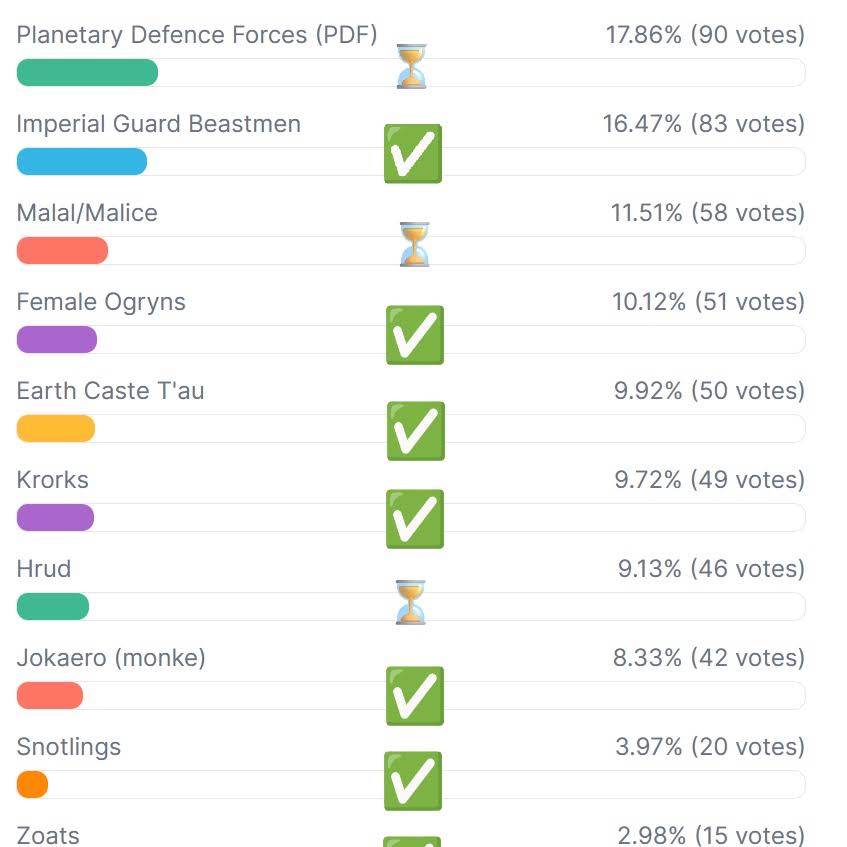Select the blue Imperial Guard Beastmen bar
The image size is (847, 847).
[82, 162]
